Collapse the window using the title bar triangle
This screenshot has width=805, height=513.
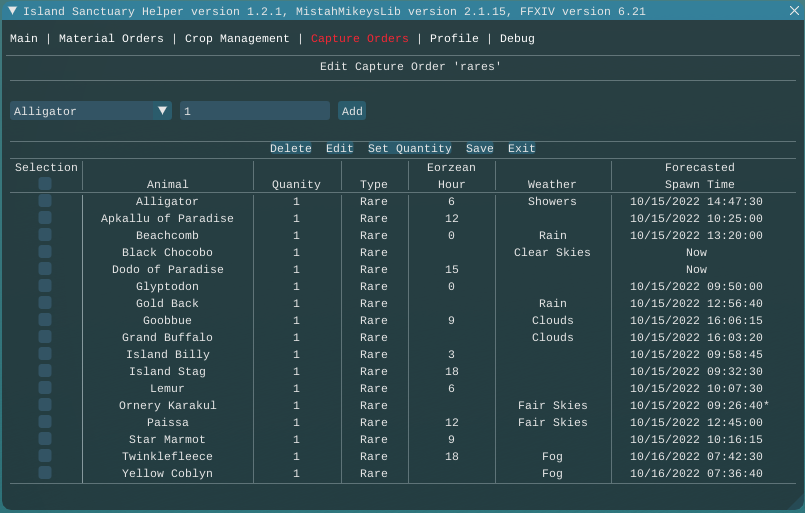[x=12, y=11]
